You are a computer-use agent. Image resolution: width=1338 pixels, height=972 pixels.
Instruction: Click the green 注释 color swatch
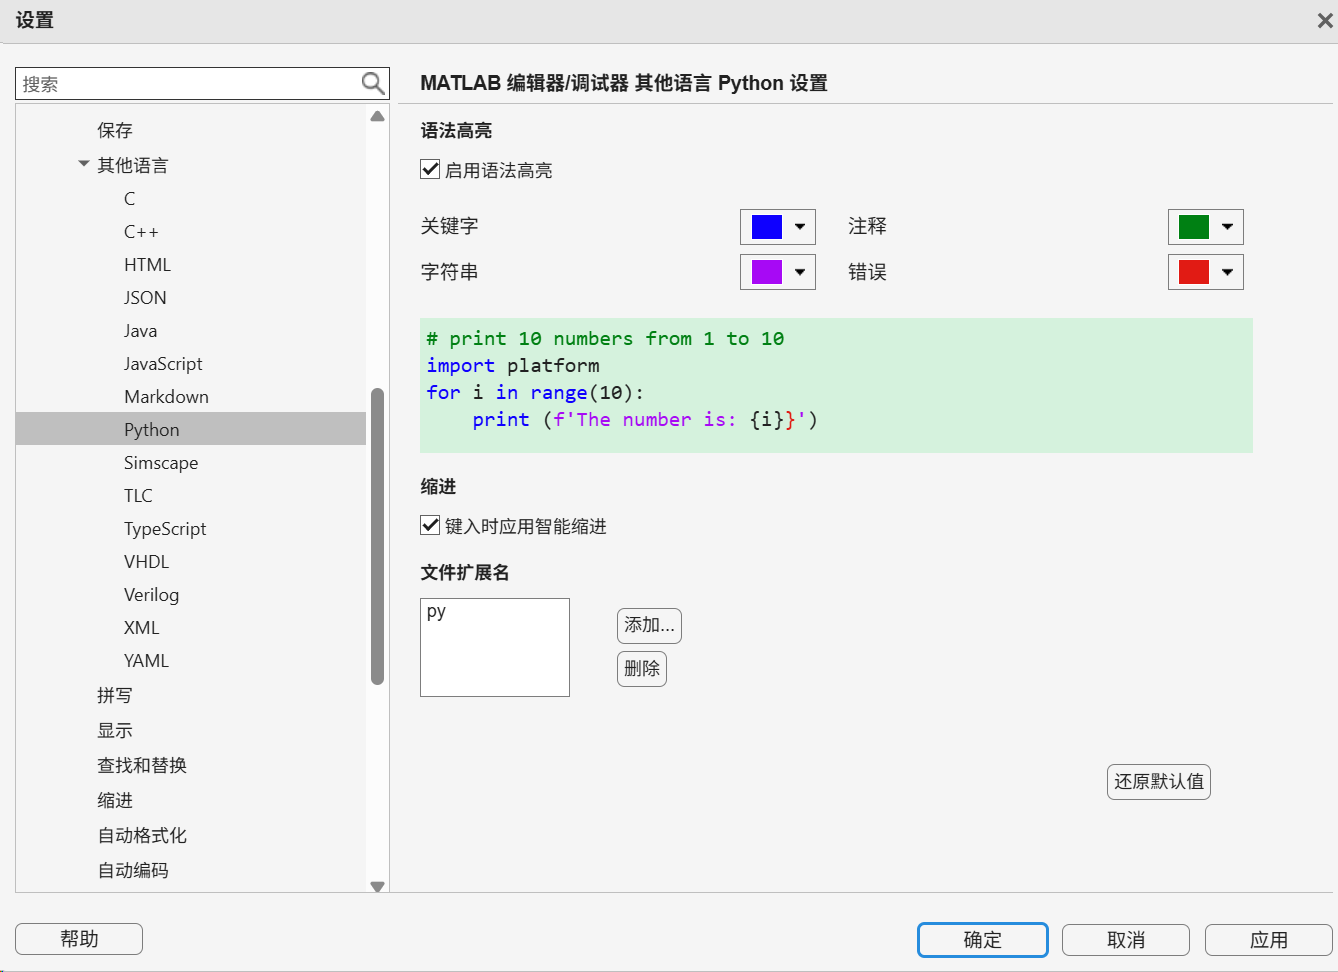tap(1194, 227)
